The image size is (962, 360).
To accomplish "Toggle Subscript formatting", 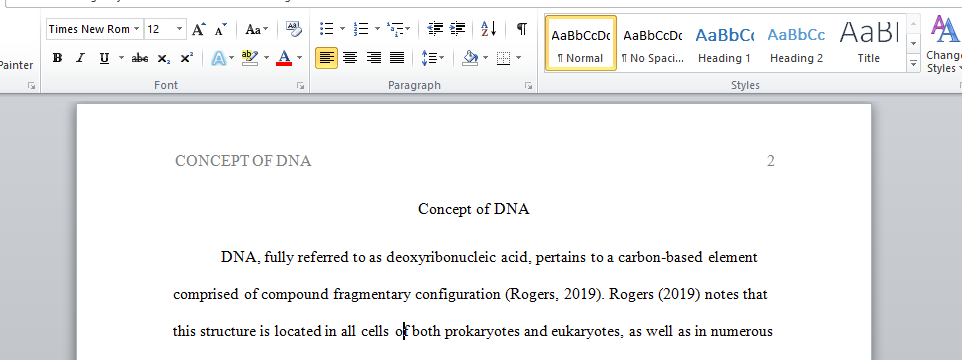I will click(x=163, y=58).
